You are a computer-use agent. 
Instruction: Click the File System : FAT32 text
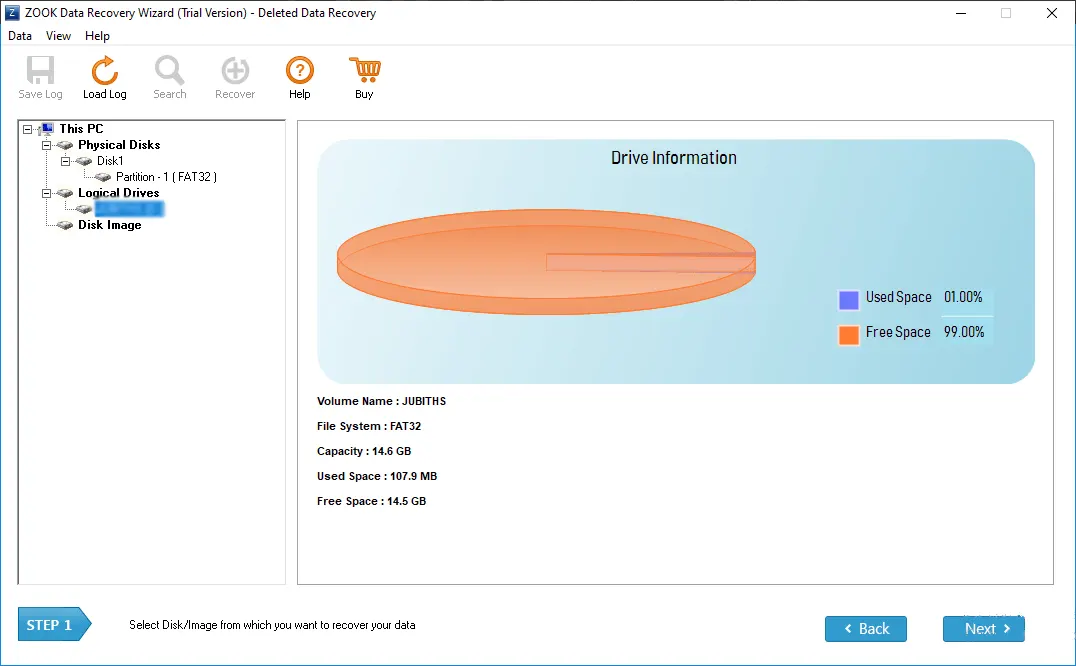coord(369,427)
